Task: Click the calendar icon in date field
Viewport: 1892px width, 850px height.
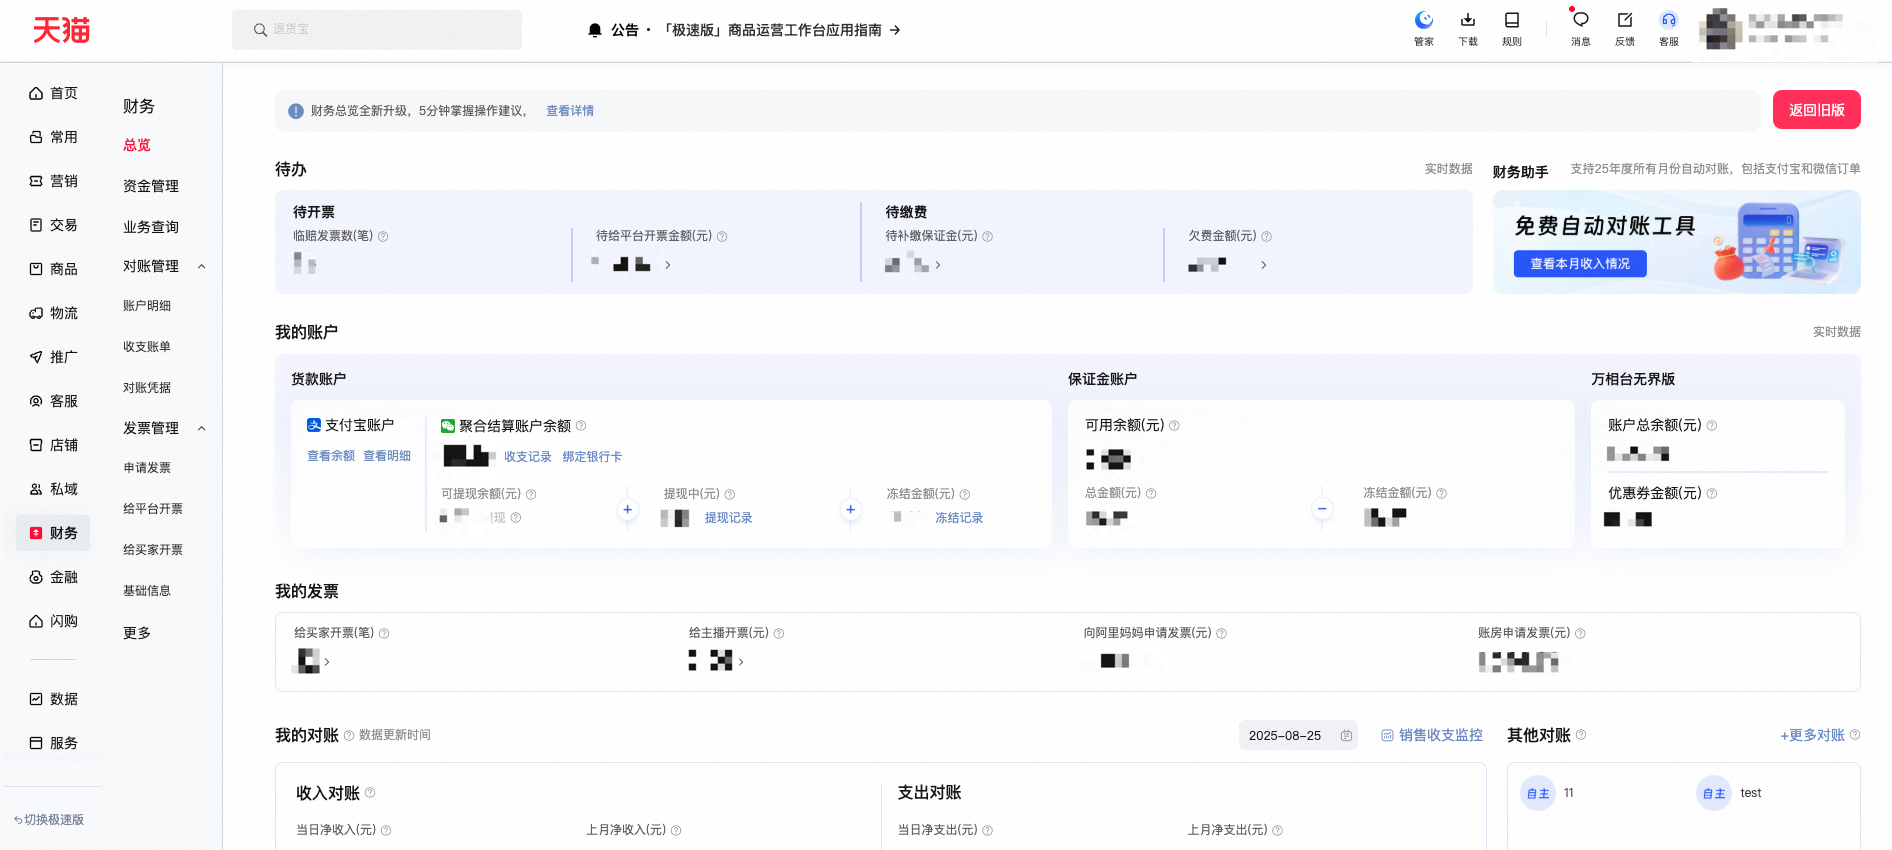Action: [1346, 736]
